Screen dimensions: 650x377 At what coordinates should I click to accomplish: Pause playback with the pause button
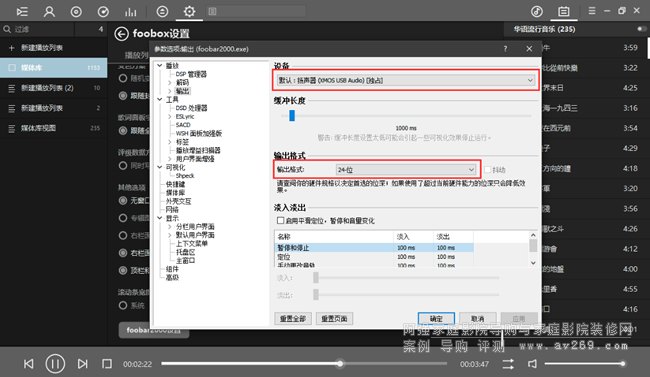[55, 364]
